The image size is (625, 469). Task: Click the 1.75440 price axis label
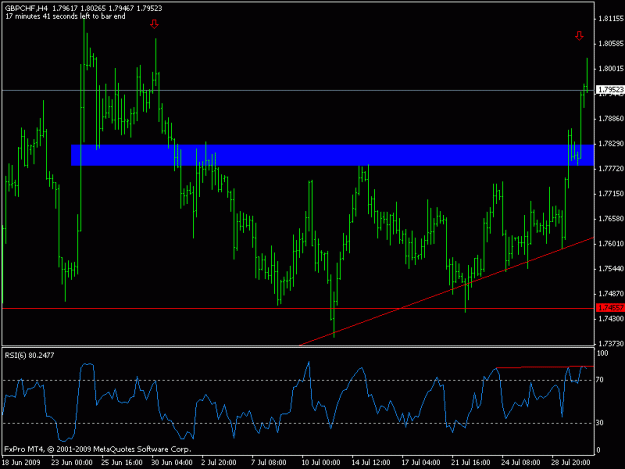pyautogui.click(x=611, y=269)
